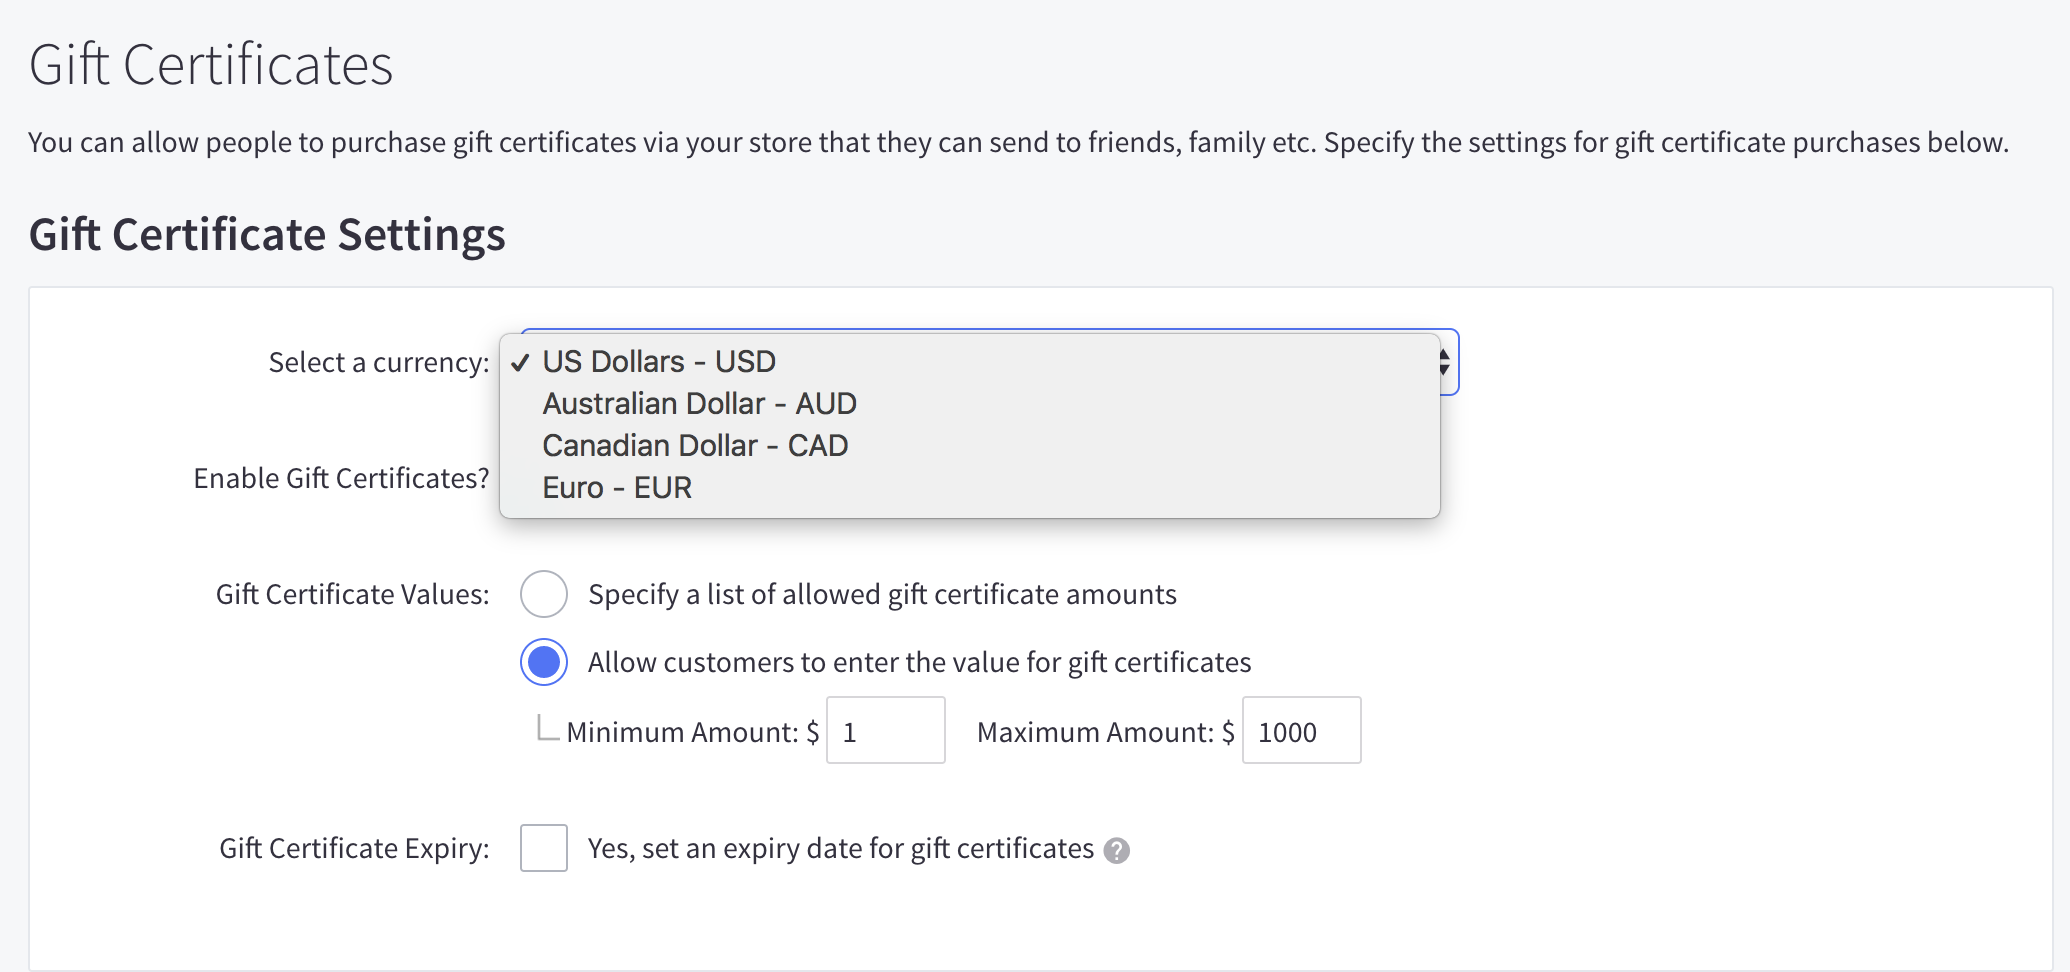The width and height of the screenshot is (2070, 972).
Task: Choose Canadian Dollar - CAD currency option
Action: (694, 445)
